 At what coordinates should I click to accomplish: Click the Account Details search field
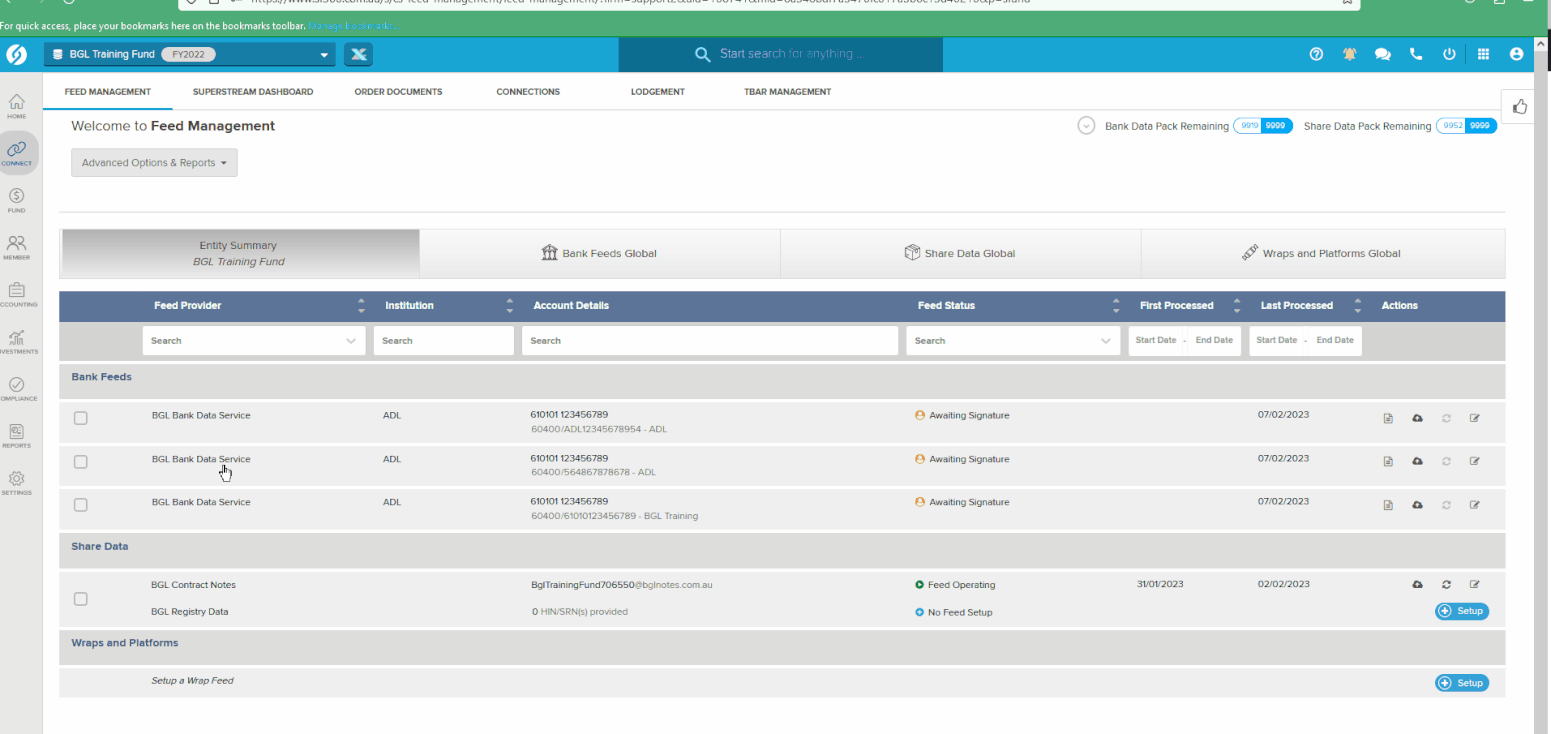click(709, 341)
